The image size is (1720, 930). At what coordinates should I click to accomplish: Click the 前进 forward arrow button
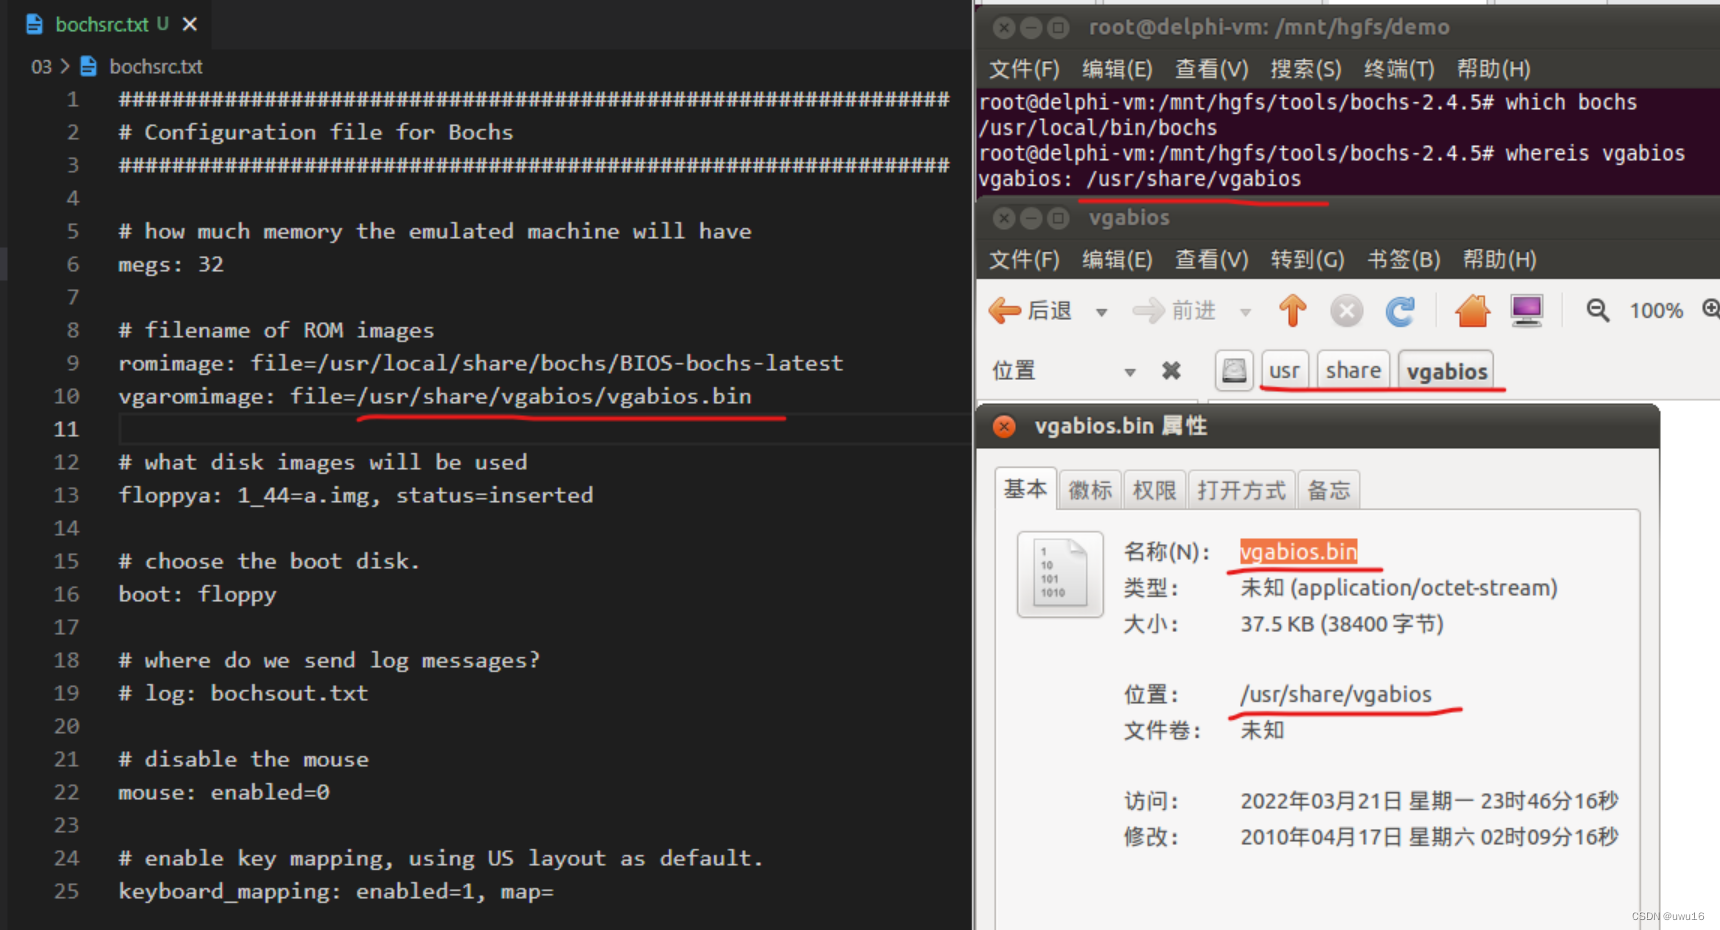1174,311
